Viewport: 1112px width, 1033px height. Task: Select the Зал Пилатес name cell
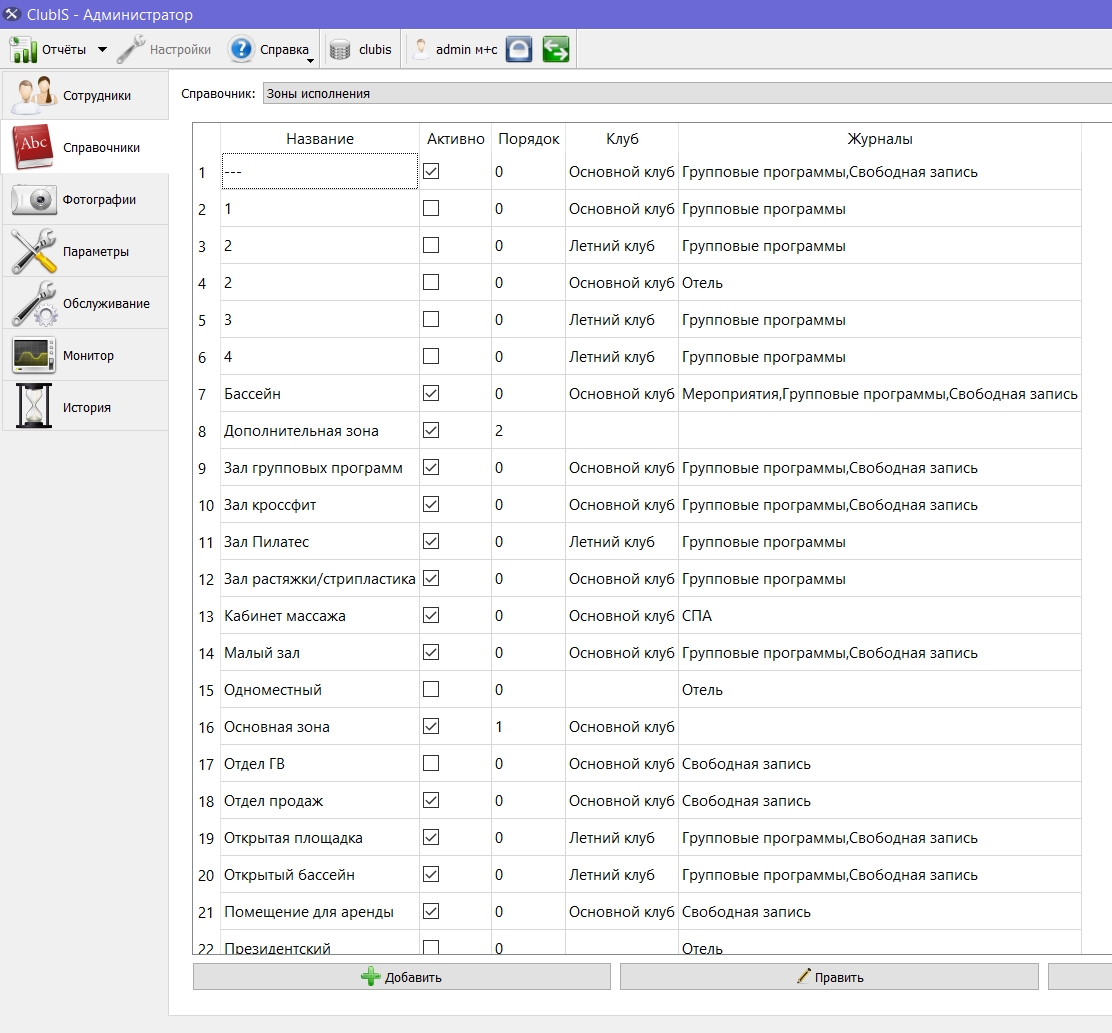[x=320, y=542]
